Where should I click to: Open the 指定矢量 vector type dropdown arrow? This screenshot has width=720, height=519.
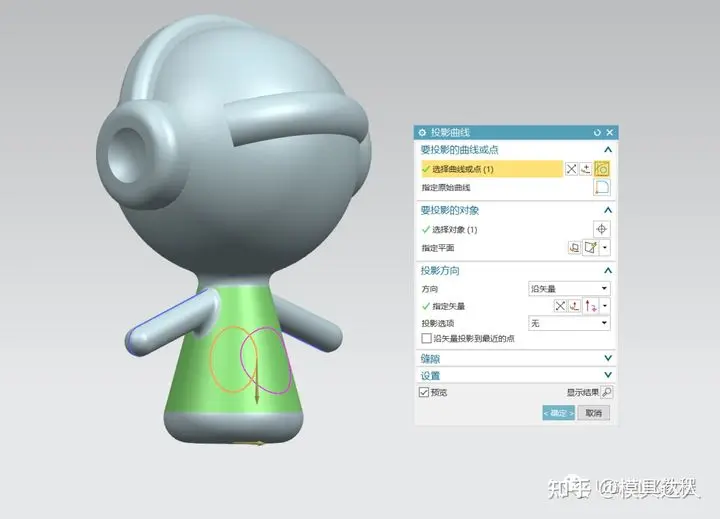pos(605,306)
